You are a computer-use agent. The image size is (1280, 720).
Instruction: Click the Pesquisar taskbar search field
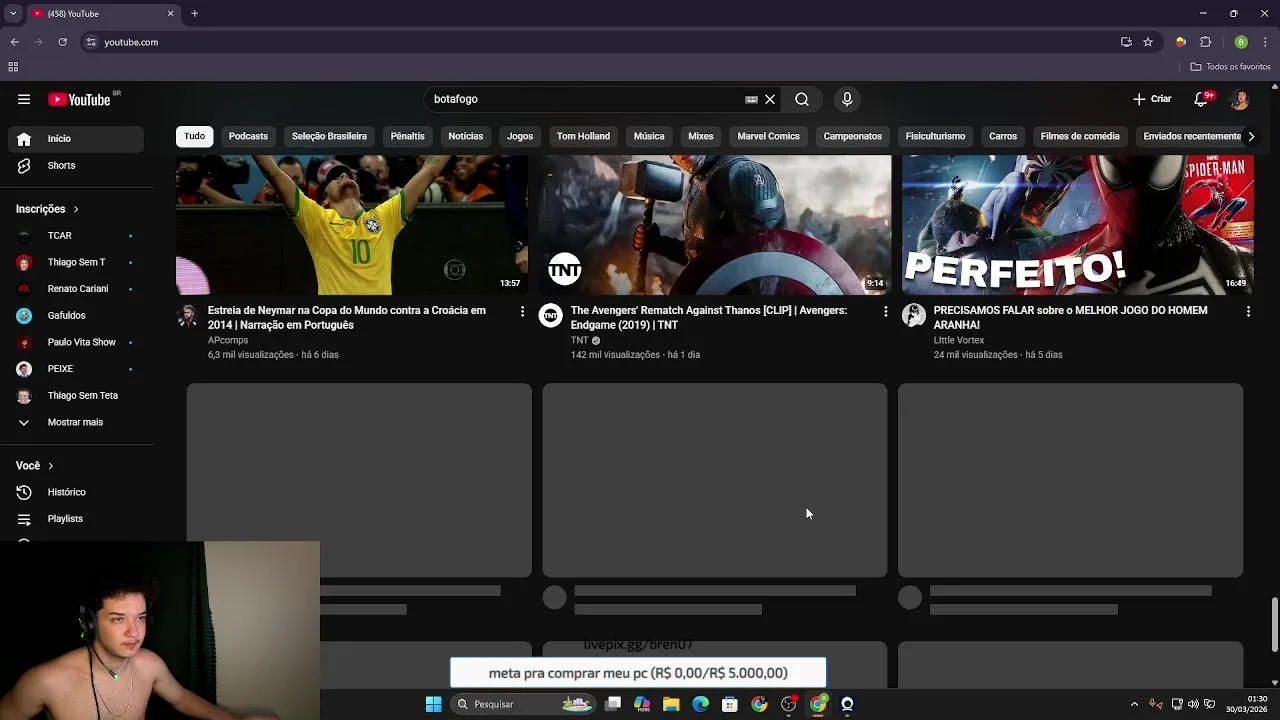point(524,704)
